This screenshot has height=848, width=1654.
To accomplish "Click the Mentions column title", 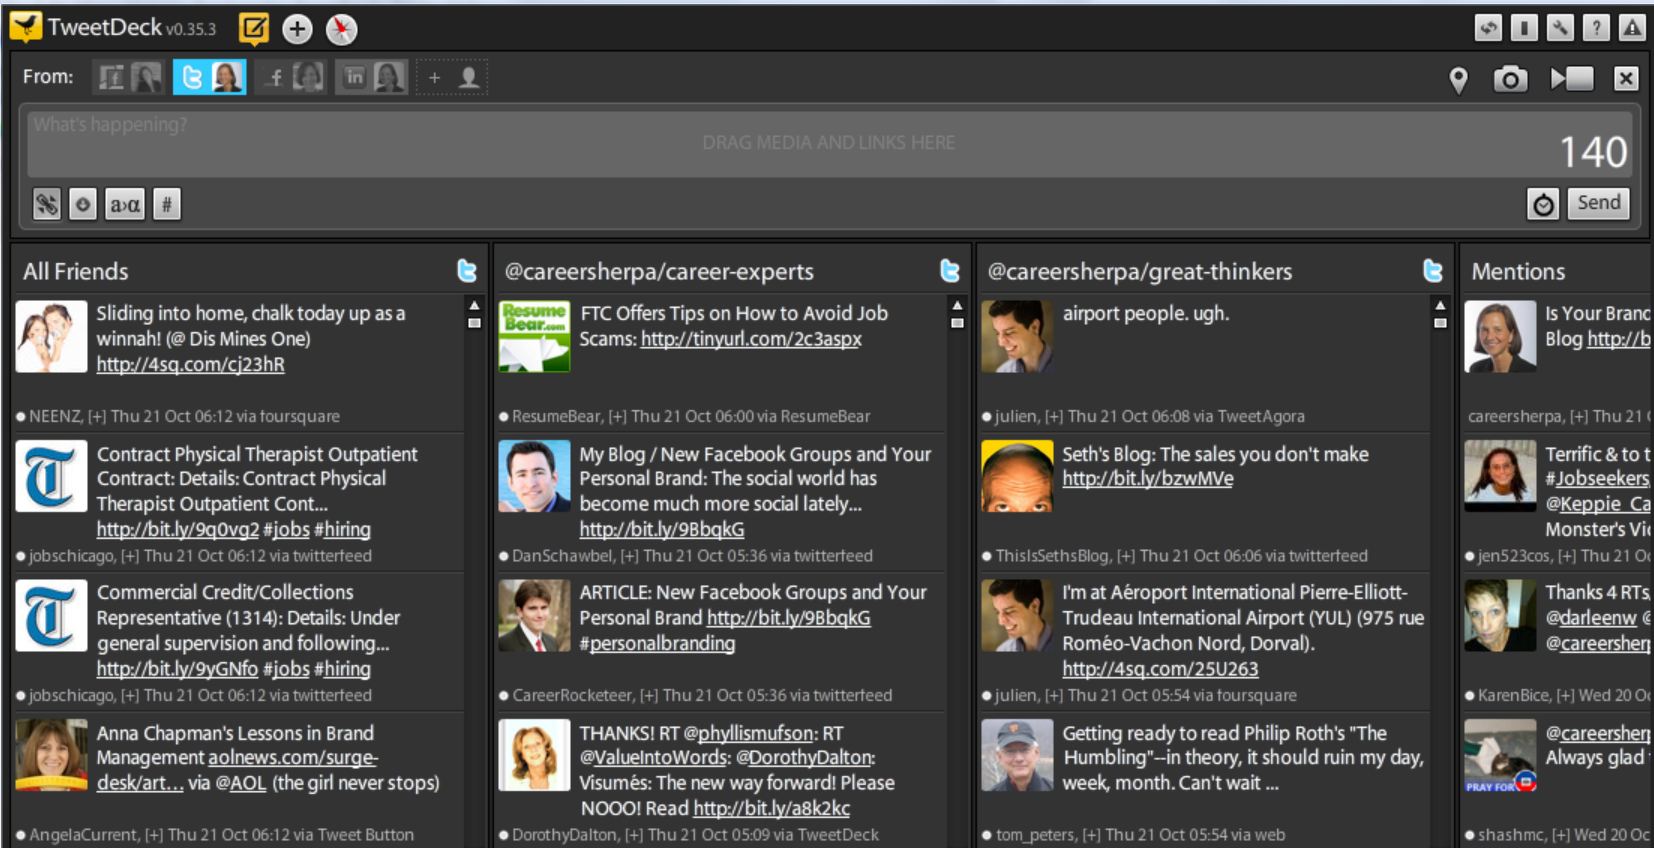I will (1518, 272).
